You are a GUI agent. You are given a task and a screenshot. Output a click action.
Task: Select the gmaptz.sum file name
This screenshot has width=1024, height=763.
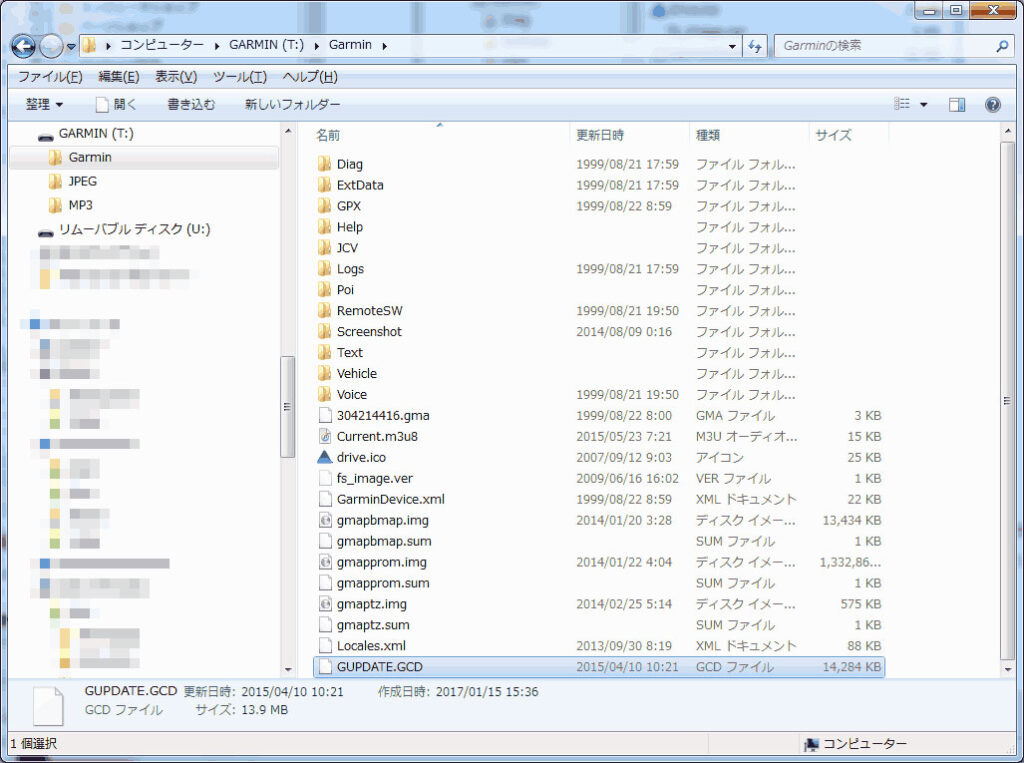click(x=373, y=625)
